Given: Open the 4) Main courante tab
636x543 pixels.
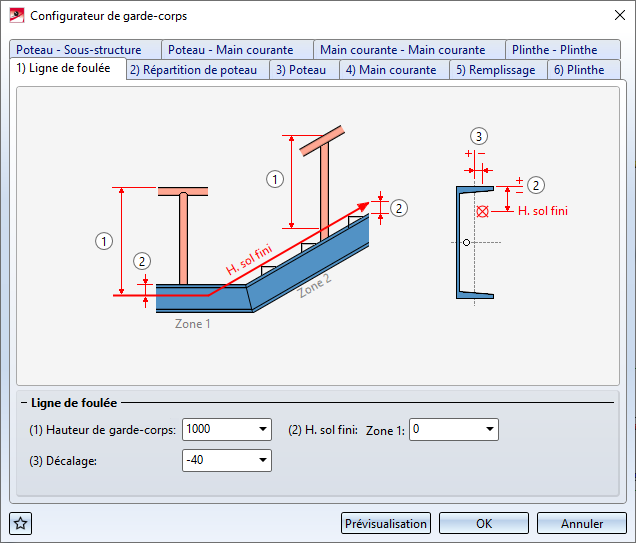Looking at the screenshot, I should coord(395,70).
